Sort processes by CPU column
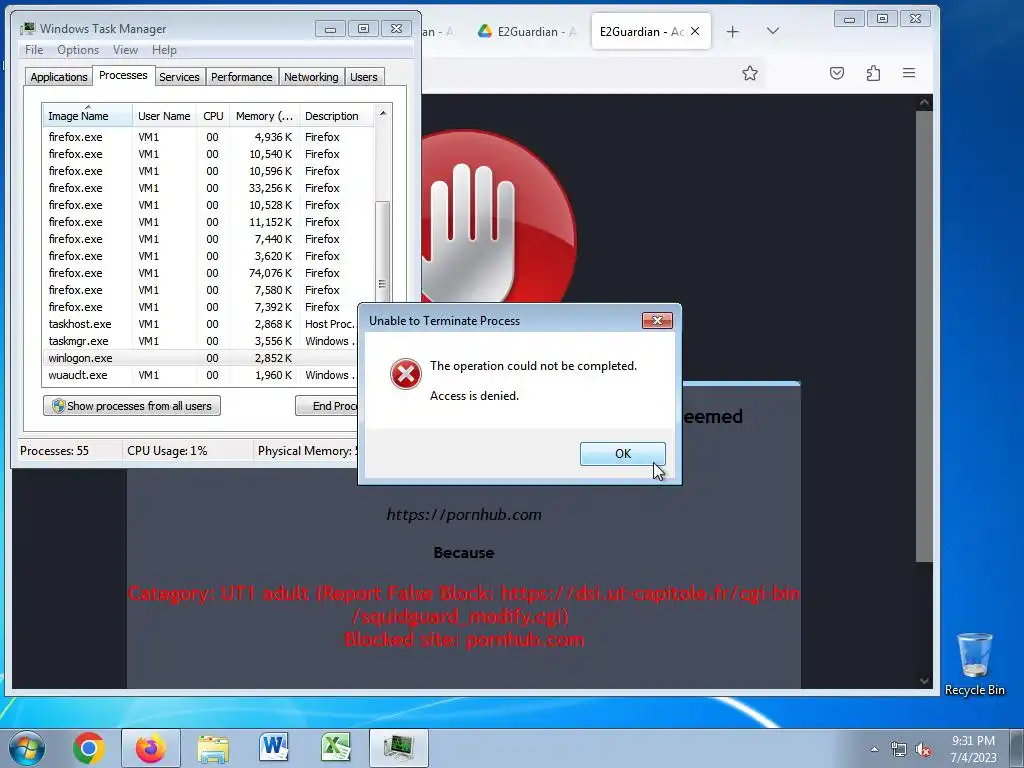This screenshot has width=1024, height=768. pyautogui.click(x=213, y=116)
